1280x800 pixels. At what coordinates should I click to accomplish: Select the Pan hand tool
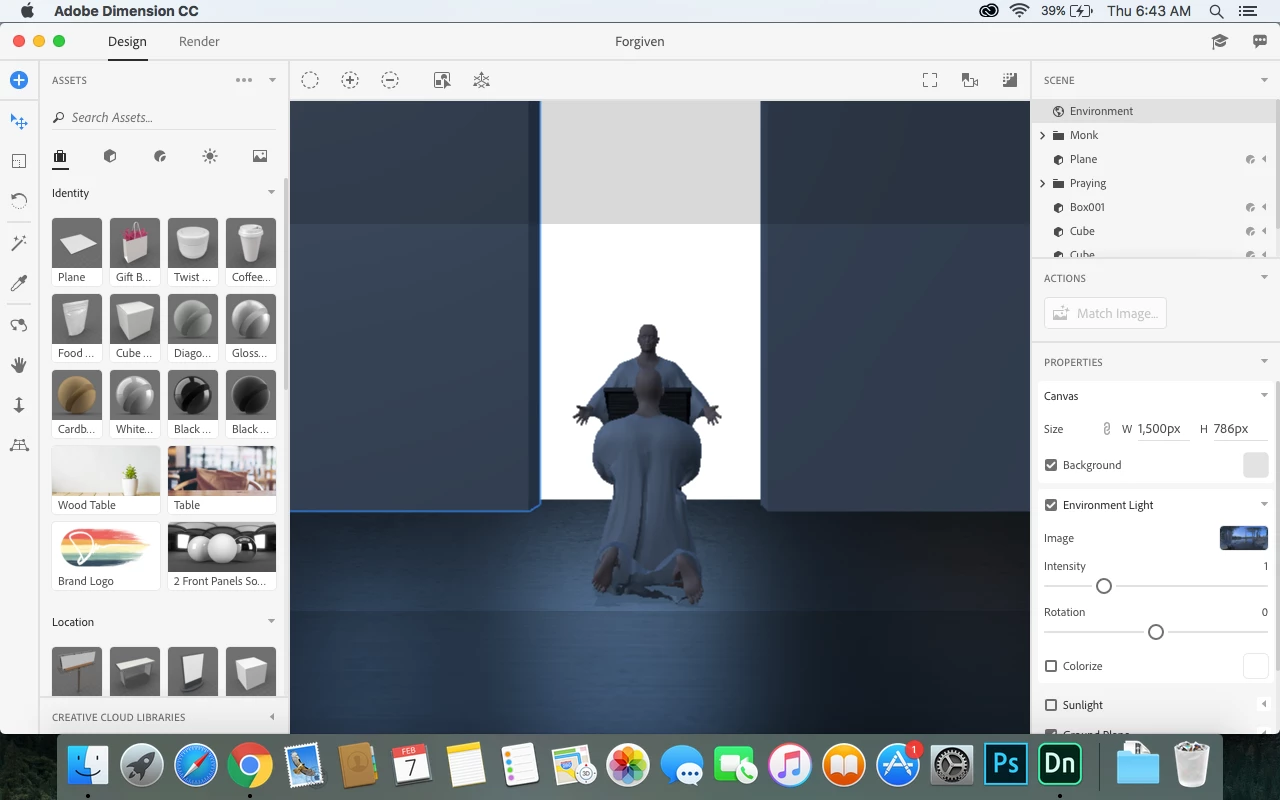point(19,365)
